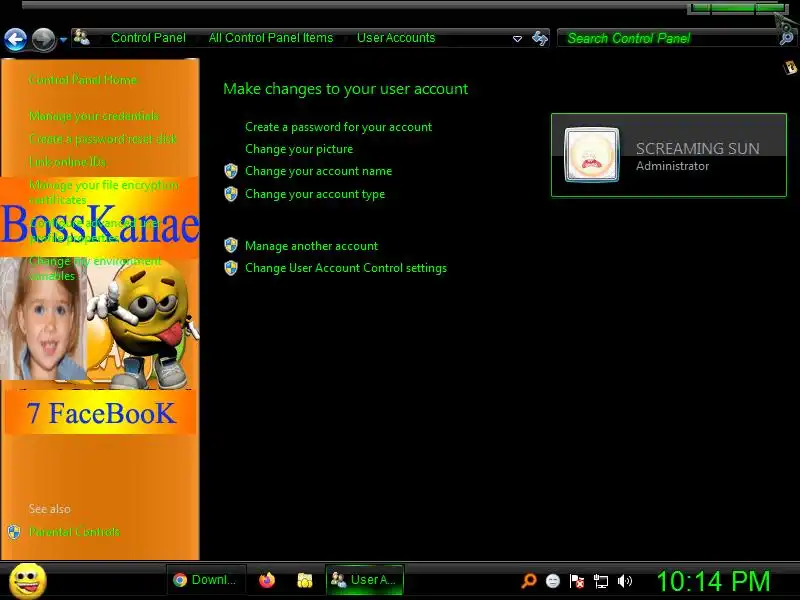Viewport: 800px width, 600px height.
Task: Go back with the blue Back arrow
Action: click(x=15, y=39)
